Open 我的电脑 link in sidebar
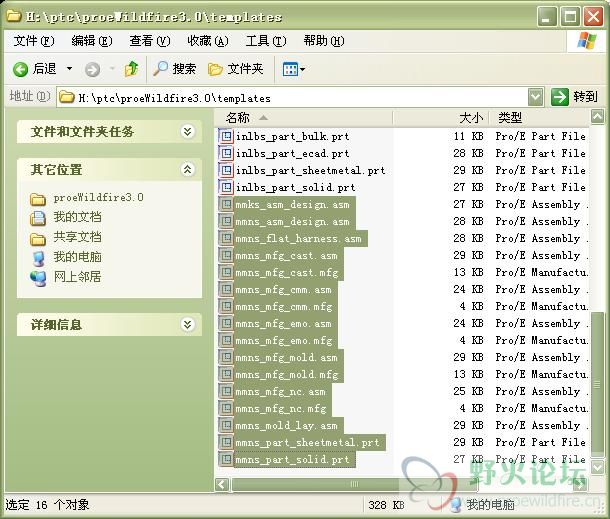The height and width of the screenshot is (519, 610). point(77,257)
